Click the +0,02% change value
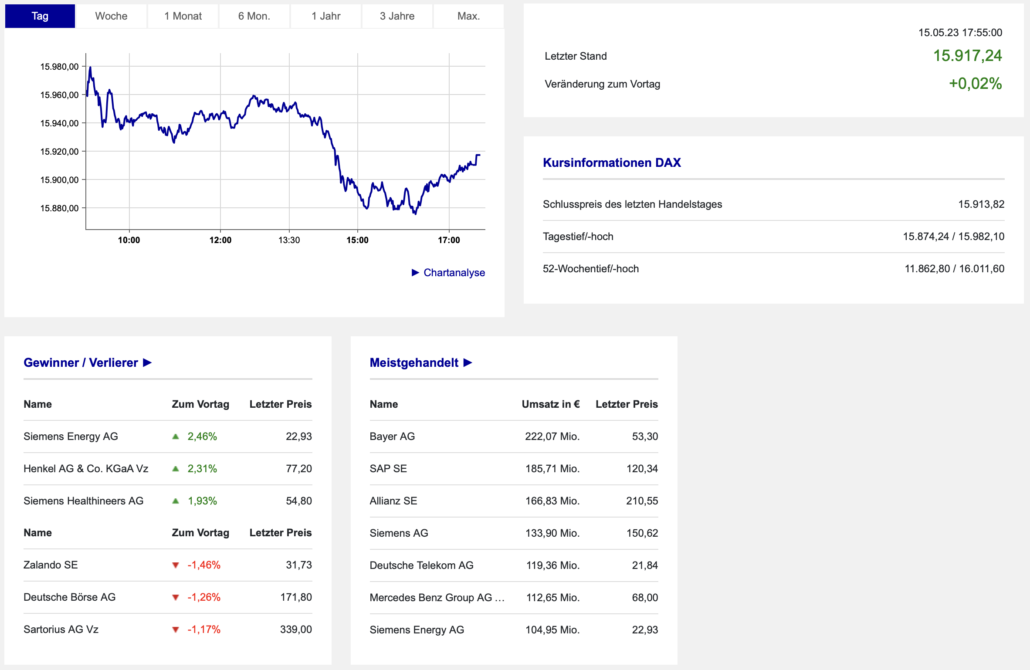The height and width of the screenshot is (670, 1030). point(975,83)
